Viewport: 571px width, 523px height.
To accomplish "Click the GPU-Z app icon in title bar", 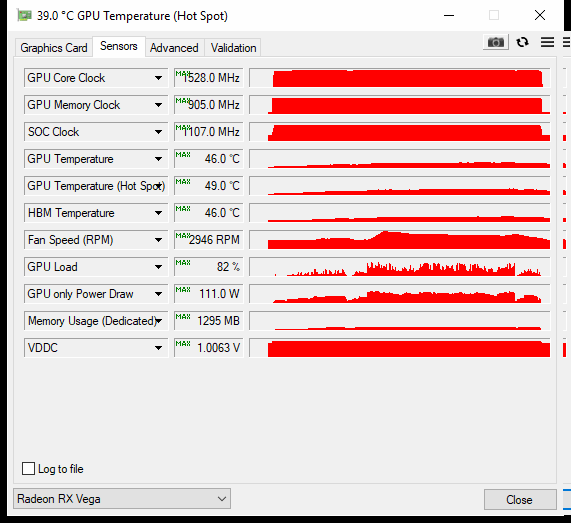I will [x=24, y=16].
